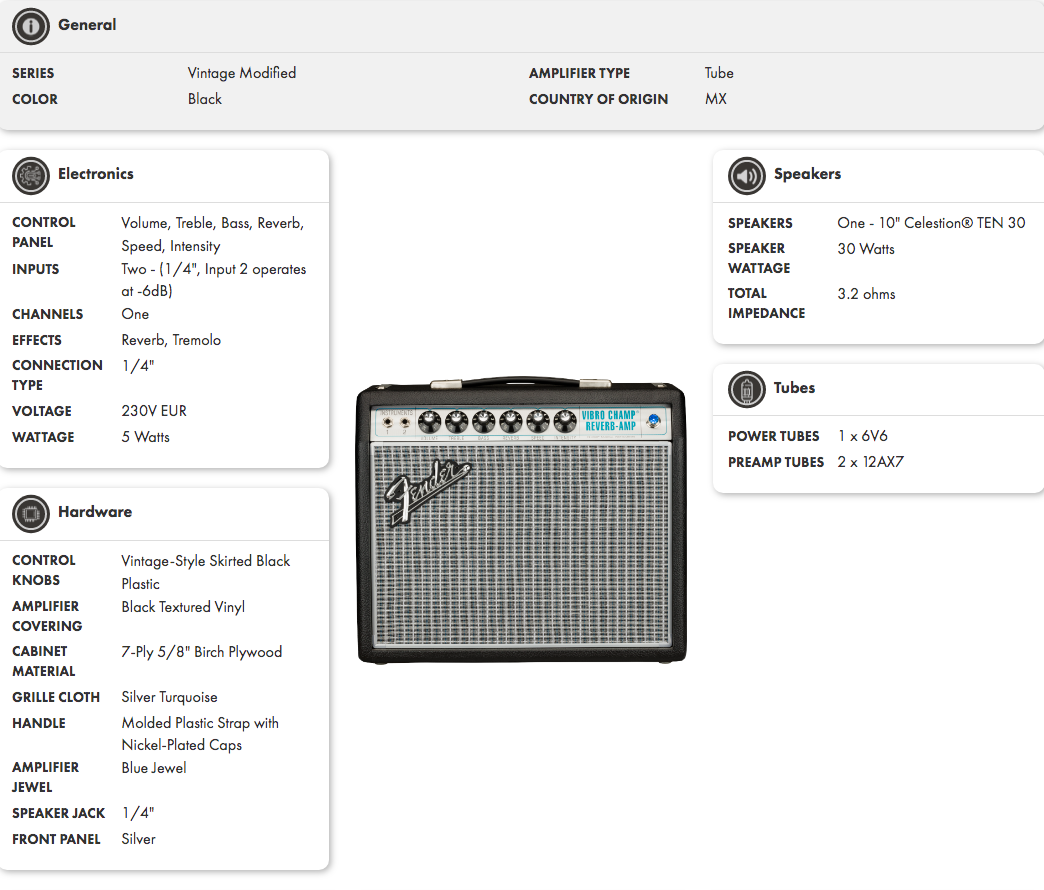Click the handle value 'Molded Plastic Strap with'
The image size is (1044, 890).
[200, 722]
